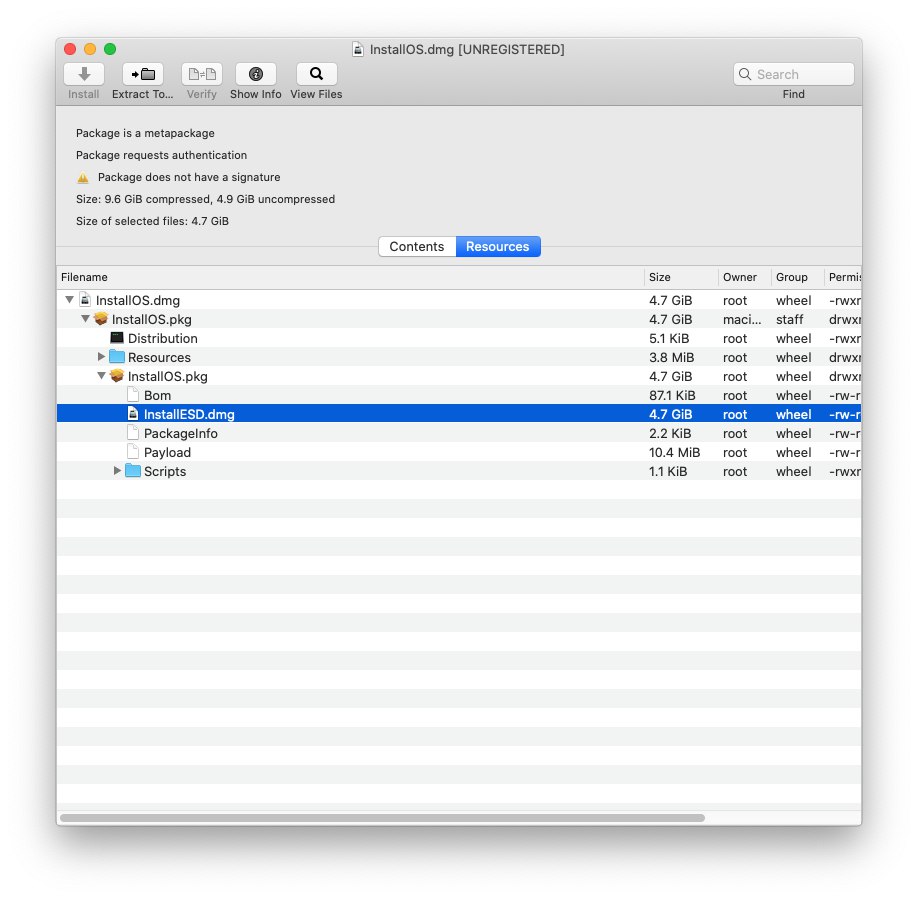Click the View Files magnifier icon
918x900 pixels.
(316, 74)
